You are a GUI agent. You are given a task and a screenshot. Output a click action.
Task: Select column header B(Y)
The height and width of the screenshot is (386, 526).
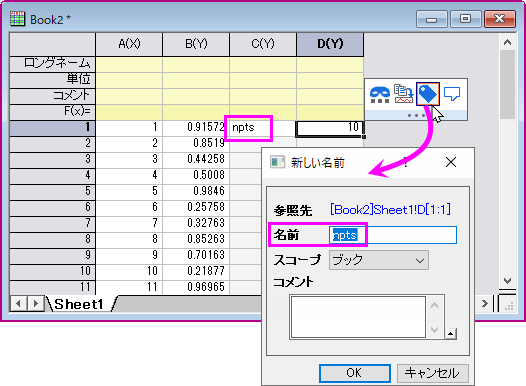coord(196,44)
